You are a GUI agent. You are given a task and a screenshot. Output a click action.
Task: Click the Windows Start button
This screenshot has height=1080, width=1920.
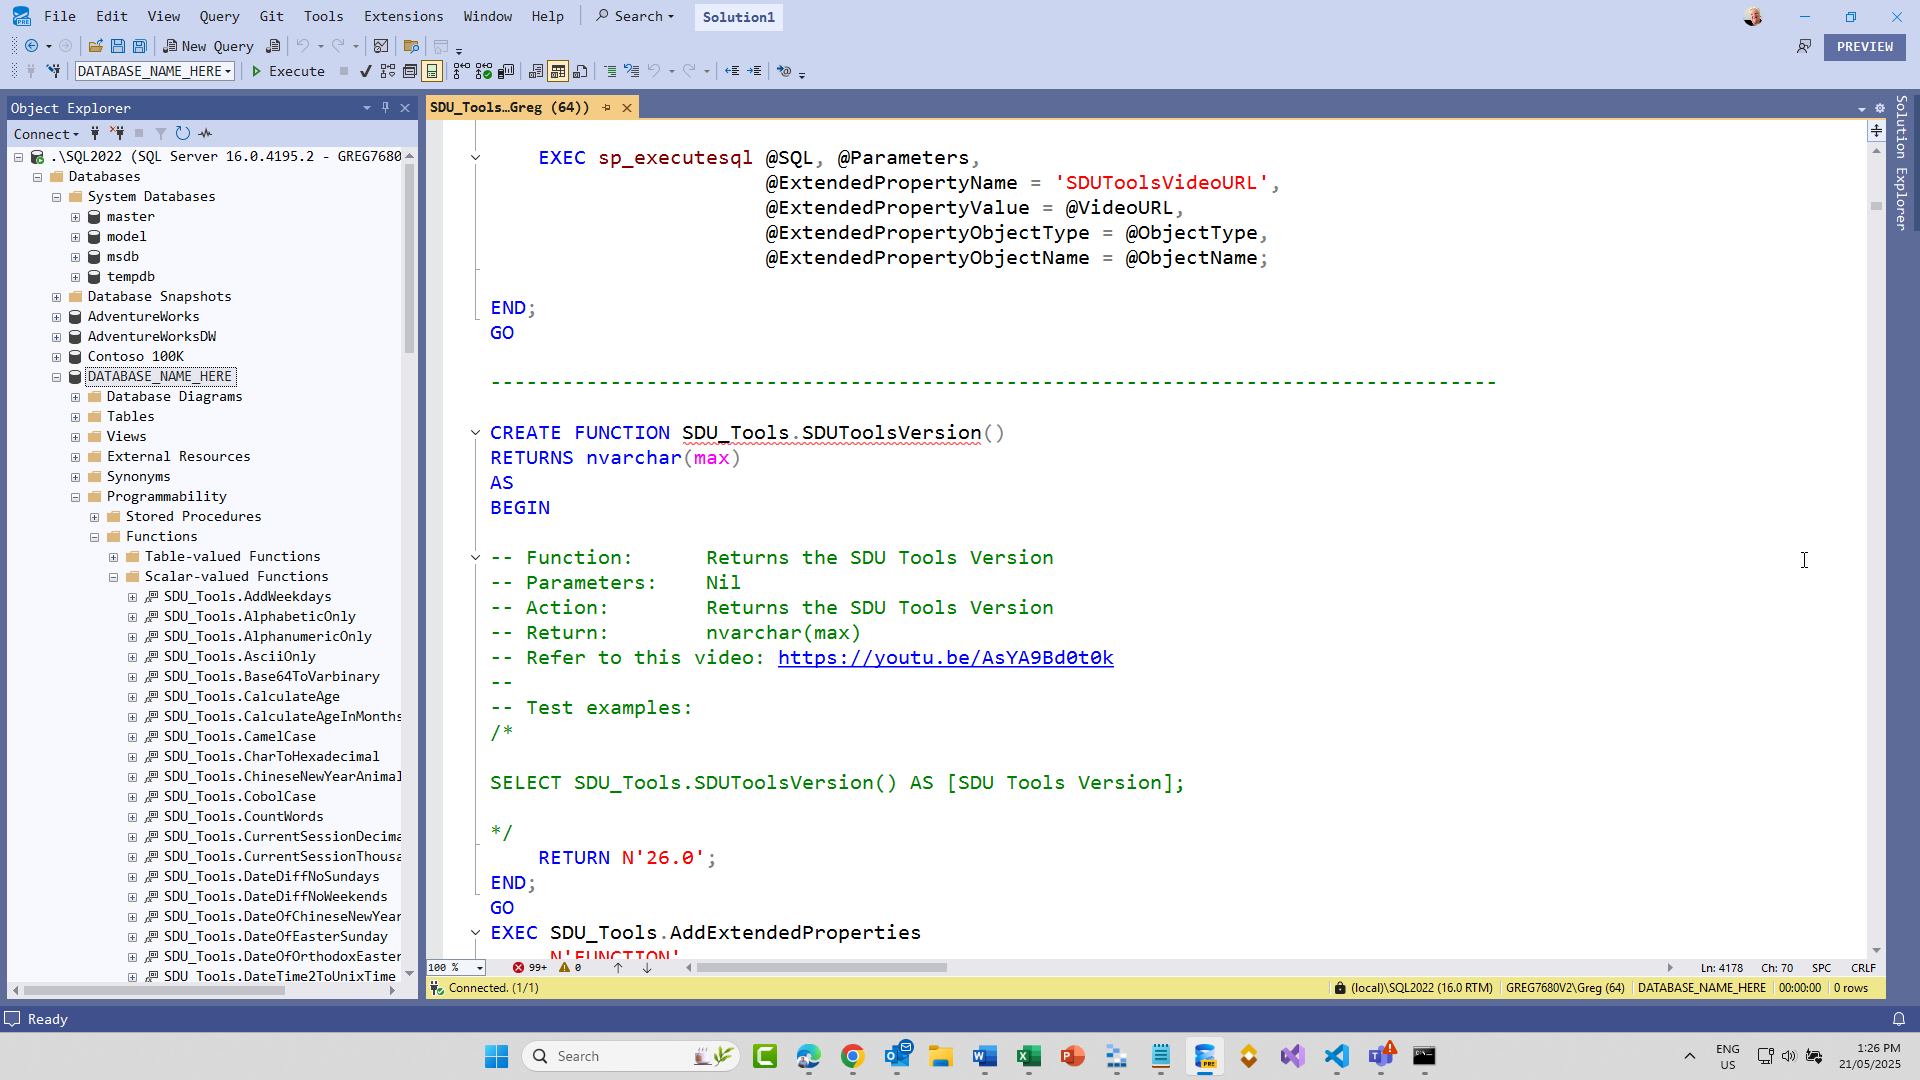[497, 1056]
